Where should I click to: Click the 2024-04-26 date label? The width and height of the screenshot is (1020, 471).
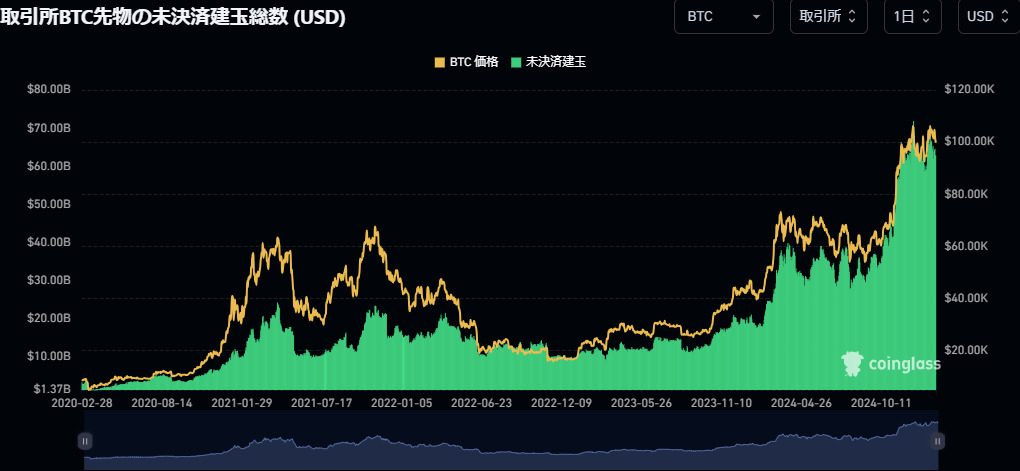pos(801,403)
